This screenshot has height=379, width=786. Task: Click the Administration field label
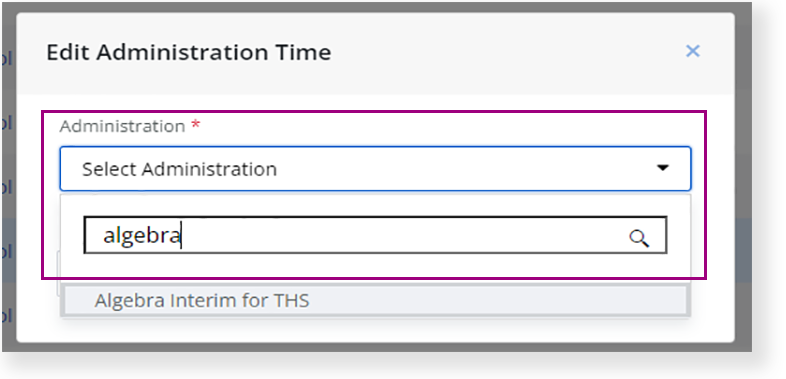[x=123, y=126]
